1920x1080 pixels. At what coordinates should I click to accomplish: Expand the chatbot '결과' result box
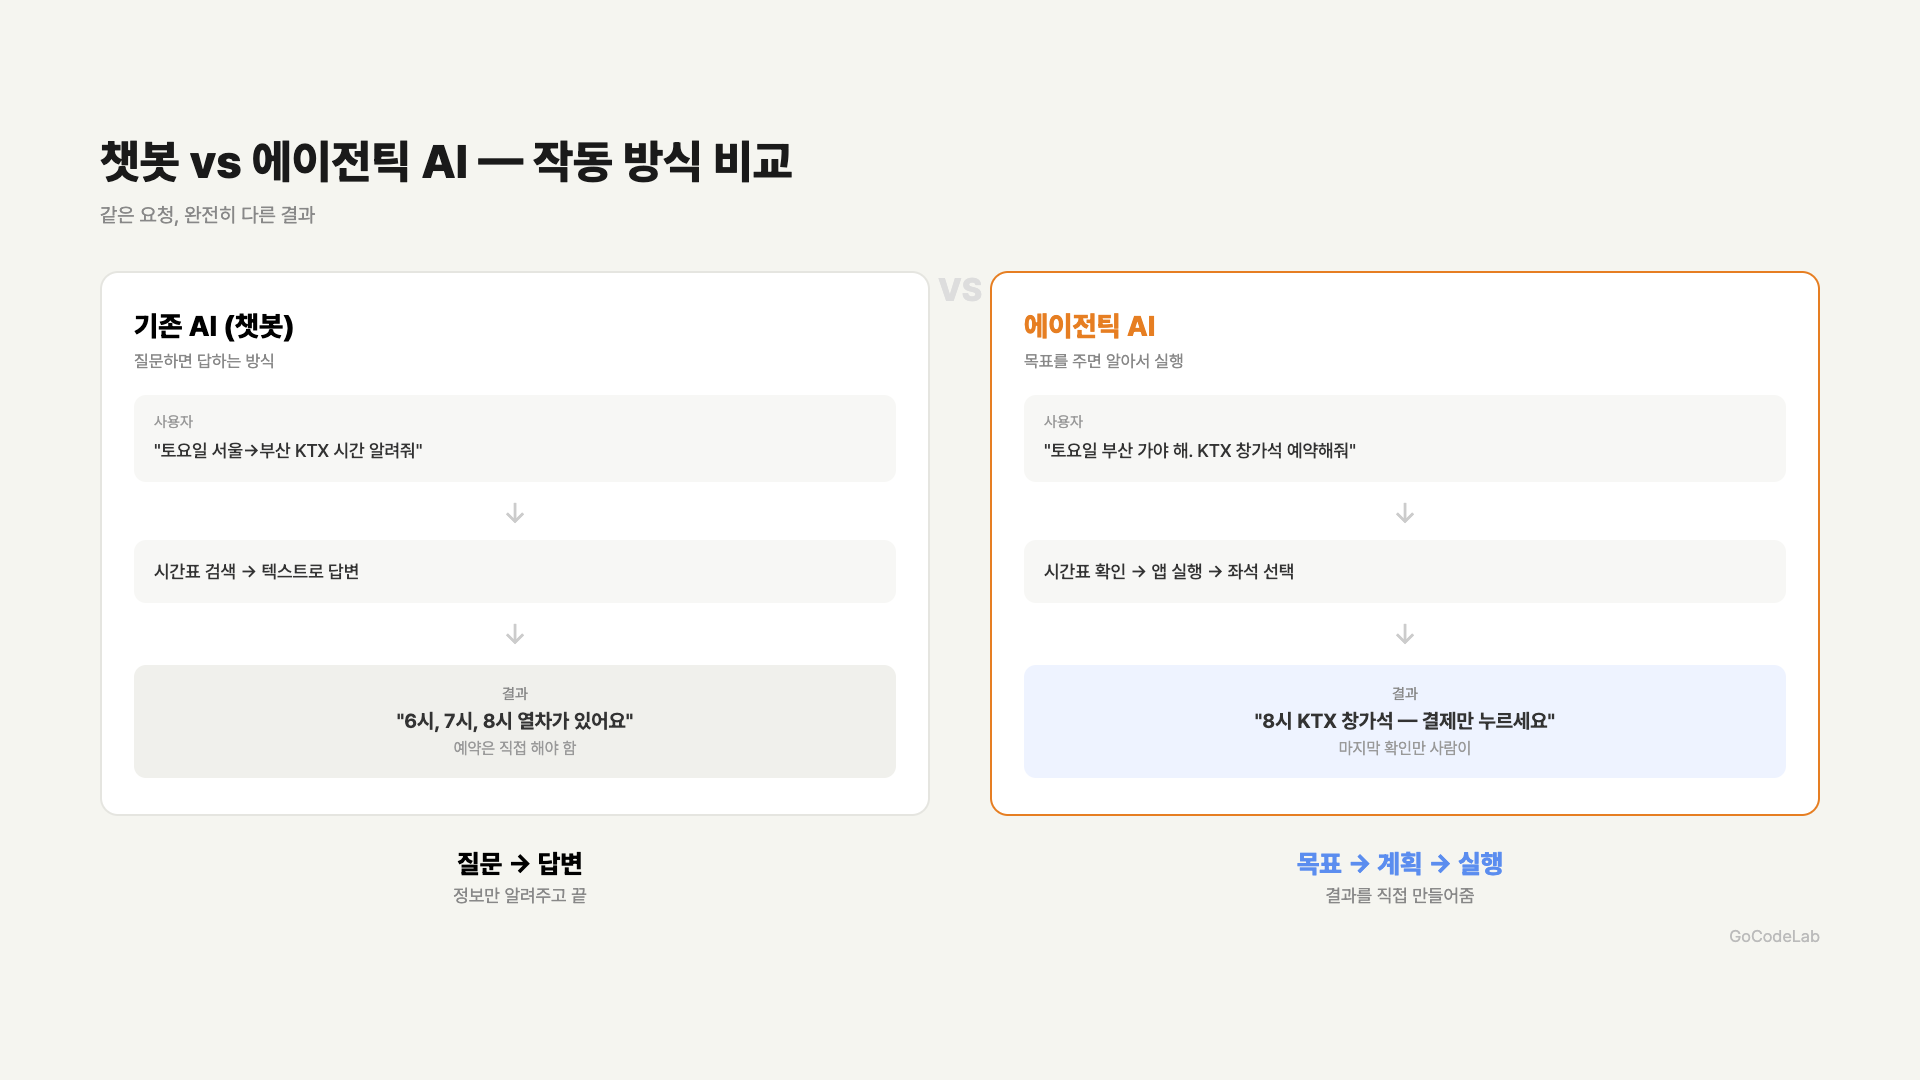click(x=514, y=721)
